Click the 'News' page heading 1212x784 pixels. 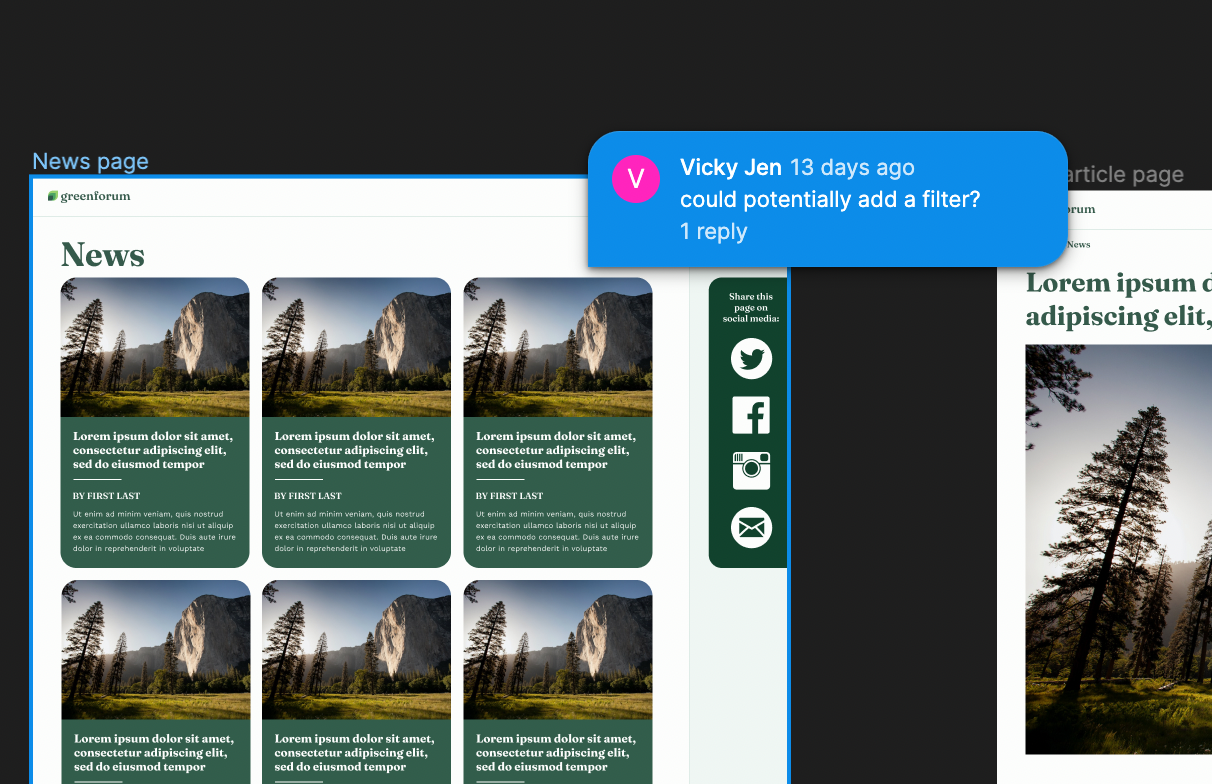(103, 254)
